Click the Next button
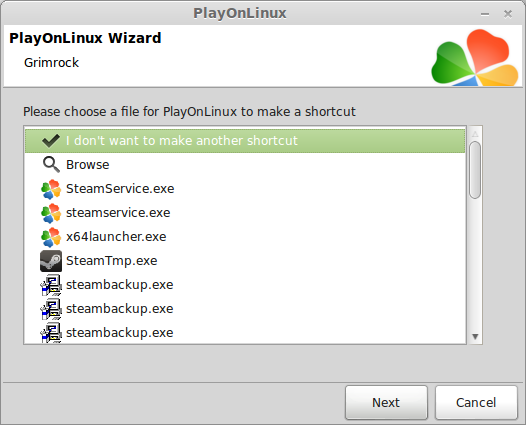Image resolution: width=526 pixels, height=425 pixels. tap(386, 403)
